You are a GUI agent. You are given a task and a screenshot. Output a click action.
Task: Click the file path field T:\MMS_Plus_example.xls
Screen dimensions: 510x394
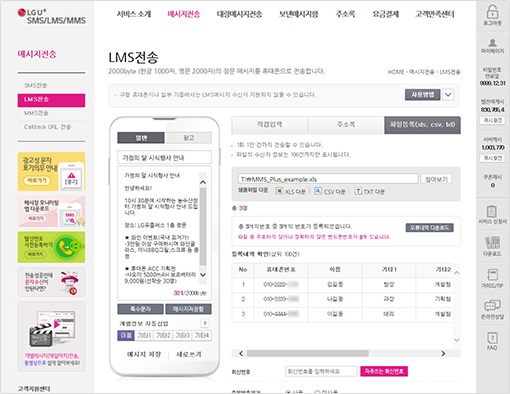point(328,179)
